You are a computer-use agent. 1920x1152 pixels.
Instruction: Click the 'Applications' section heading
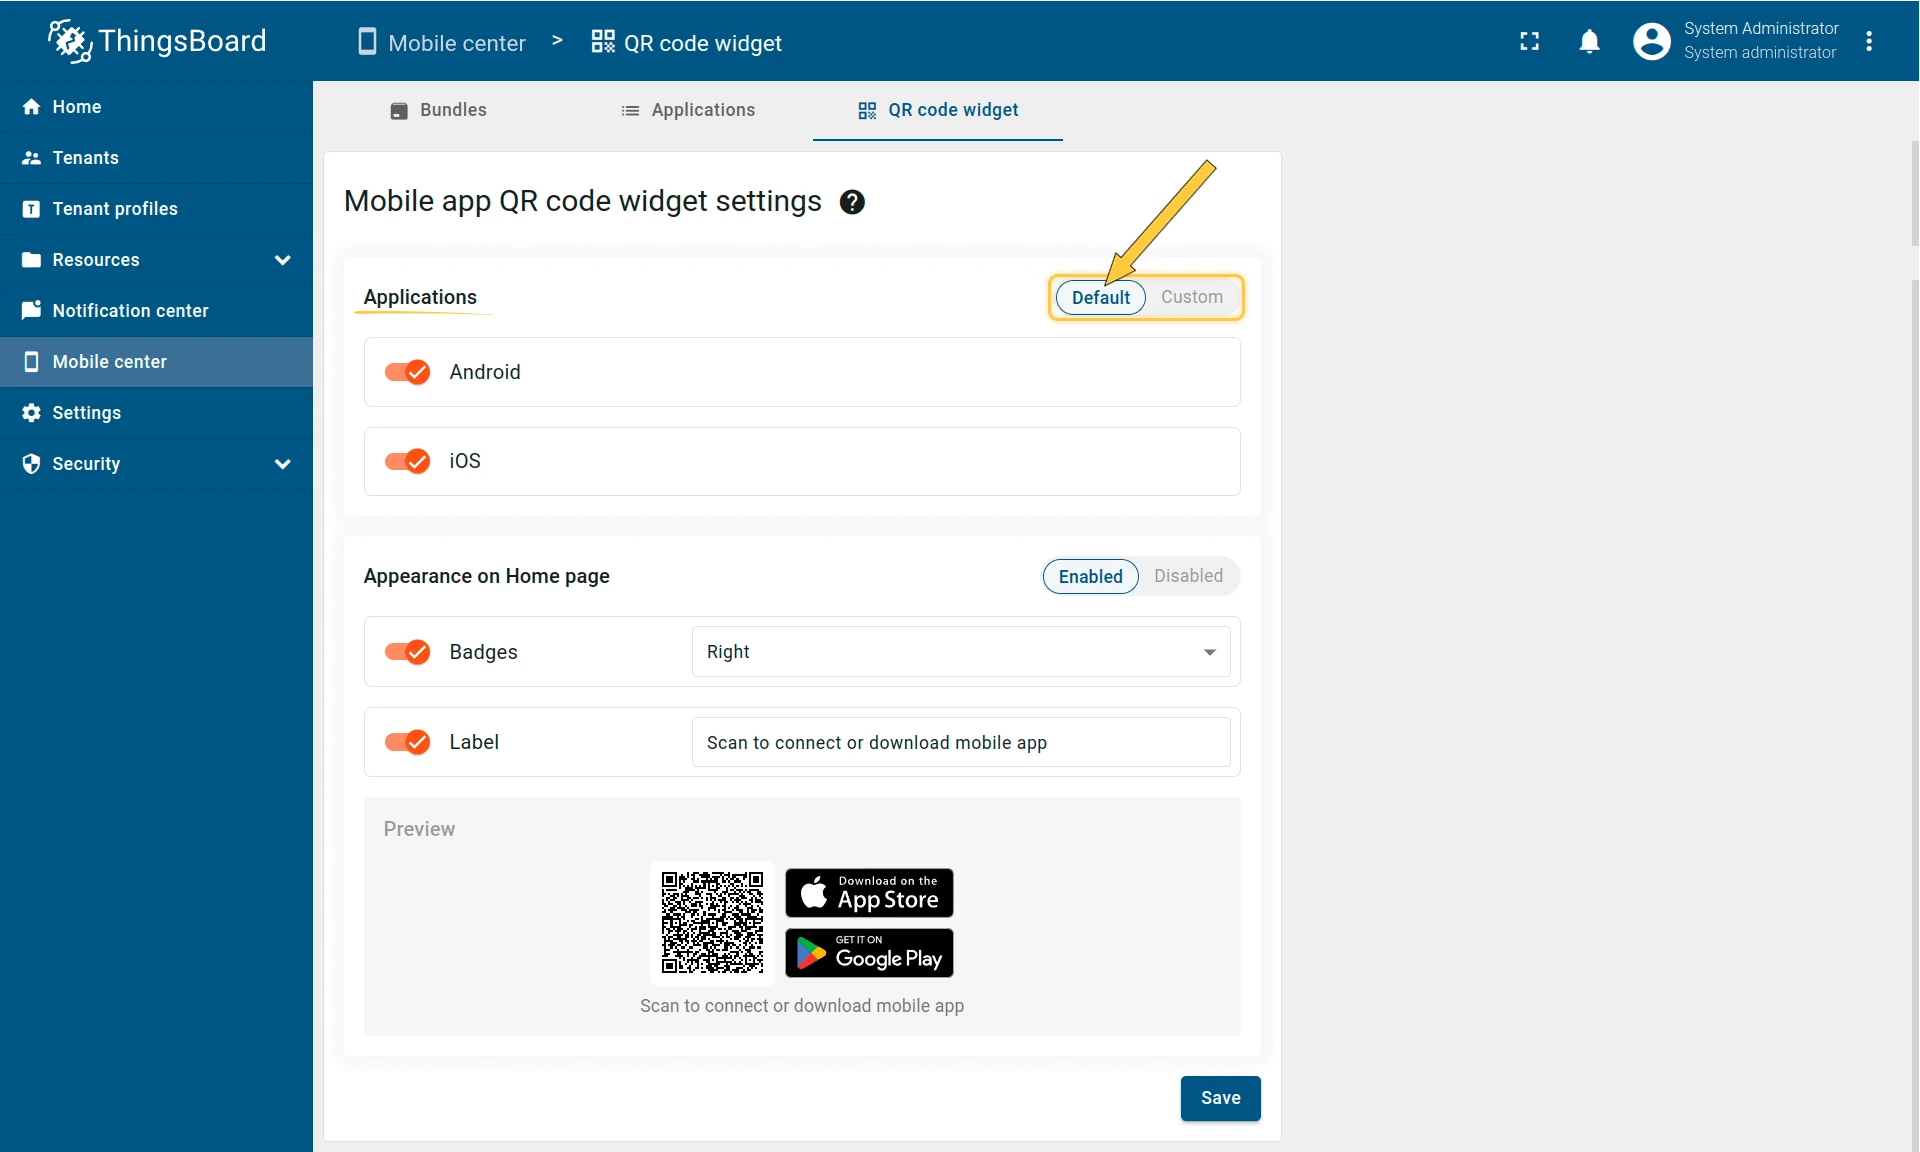pos(420,297)
